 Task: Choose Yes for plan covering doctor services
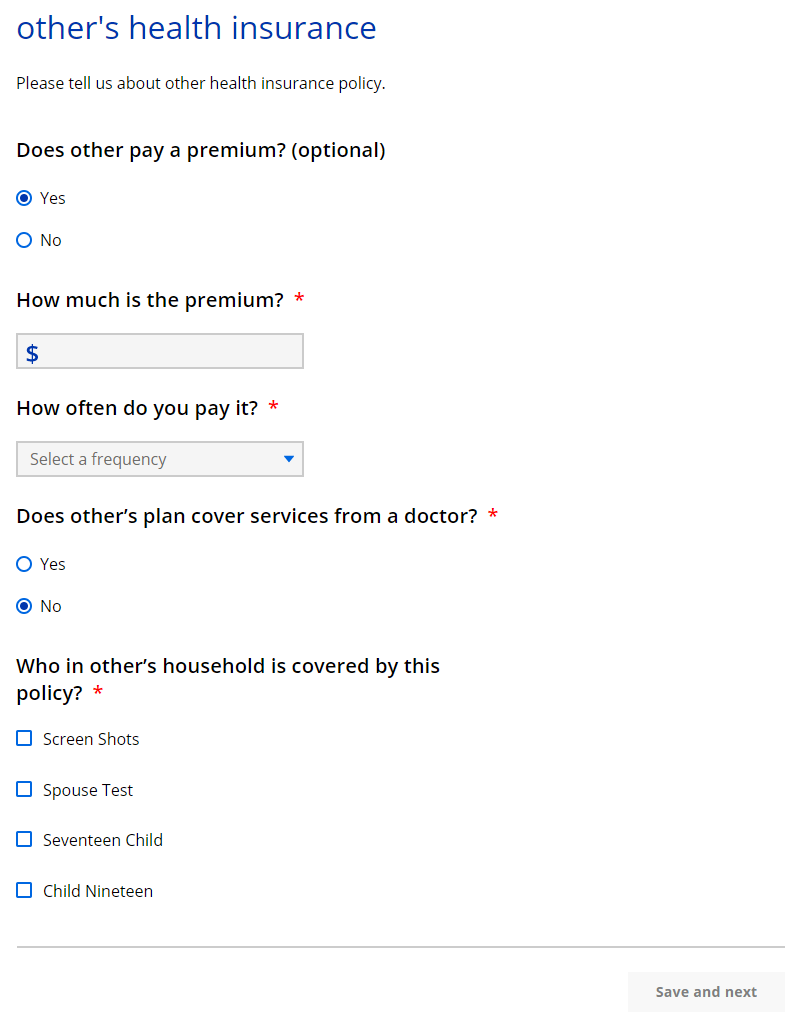click(x=25, y=564)
